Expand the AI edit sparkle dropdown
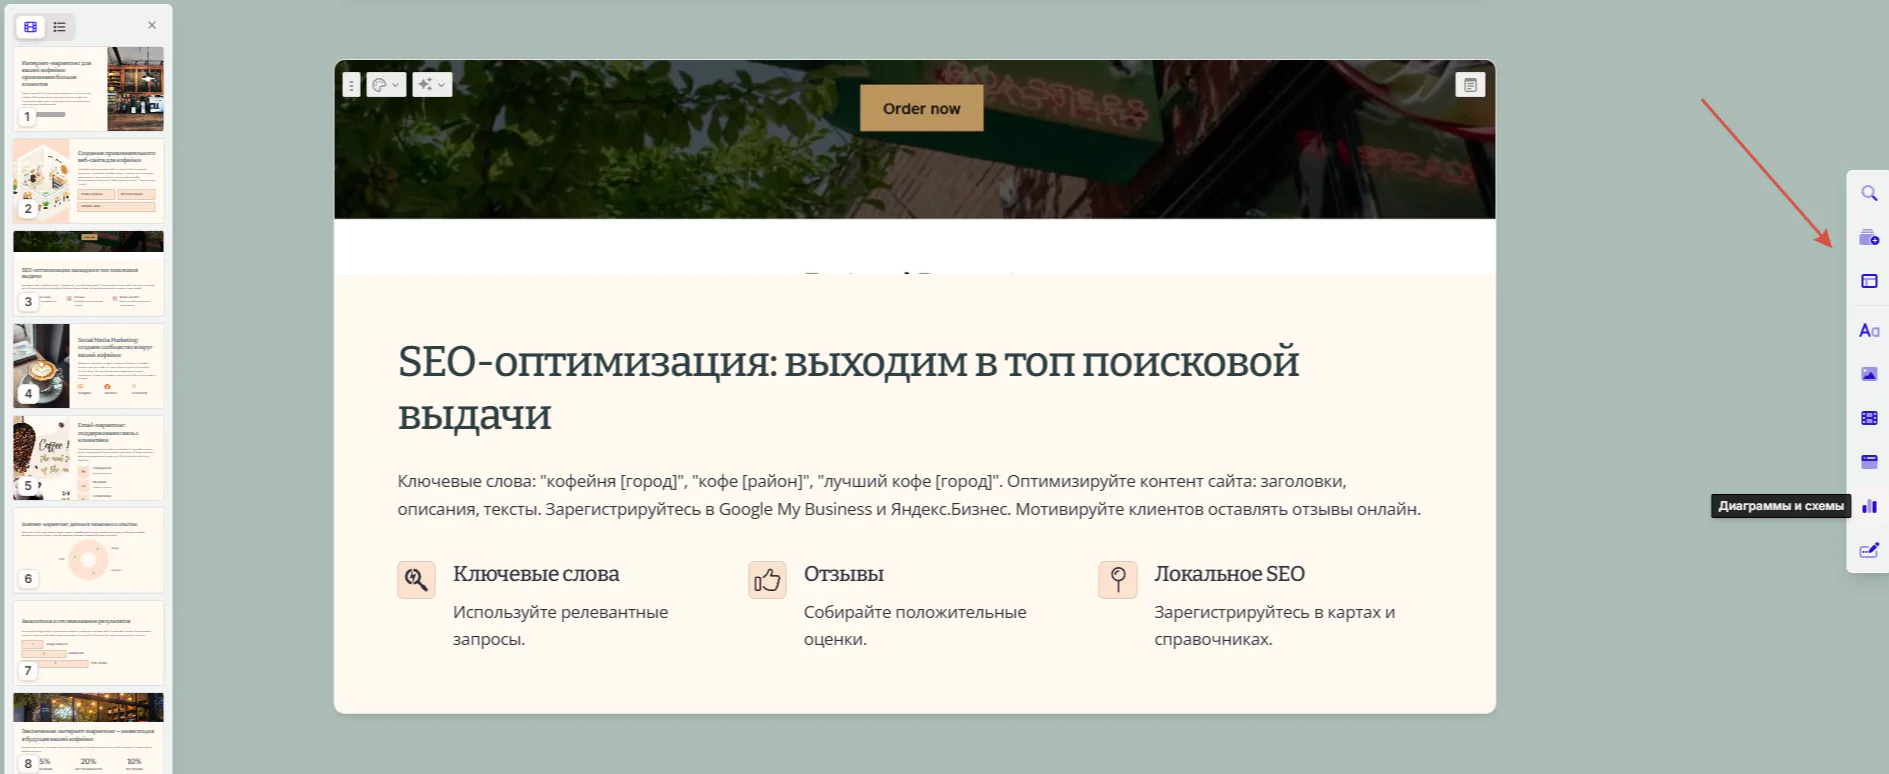The height and width of the screenshot is (774, 1889). pos(432,85)
